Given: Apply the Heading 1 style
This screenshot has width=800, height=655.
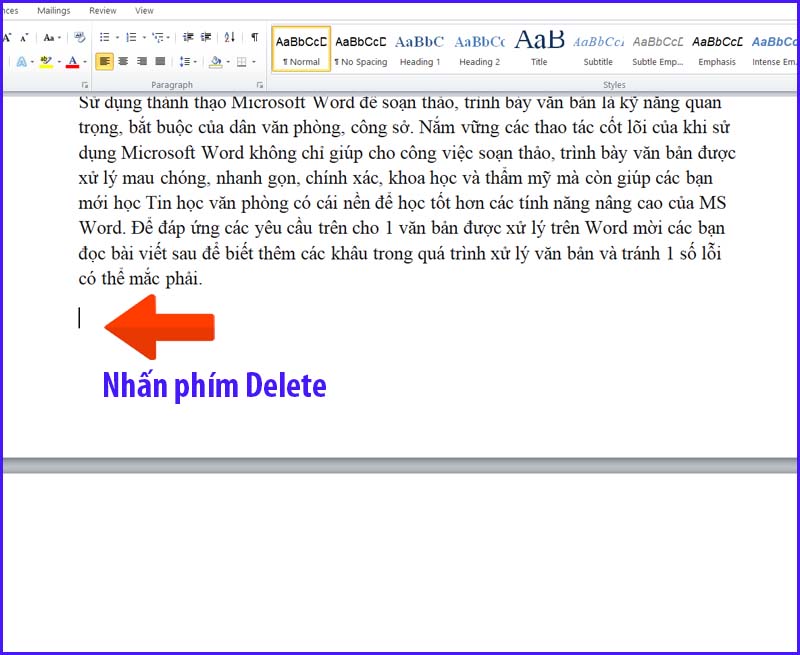Looking at the screenshot, I should [419, 49].
